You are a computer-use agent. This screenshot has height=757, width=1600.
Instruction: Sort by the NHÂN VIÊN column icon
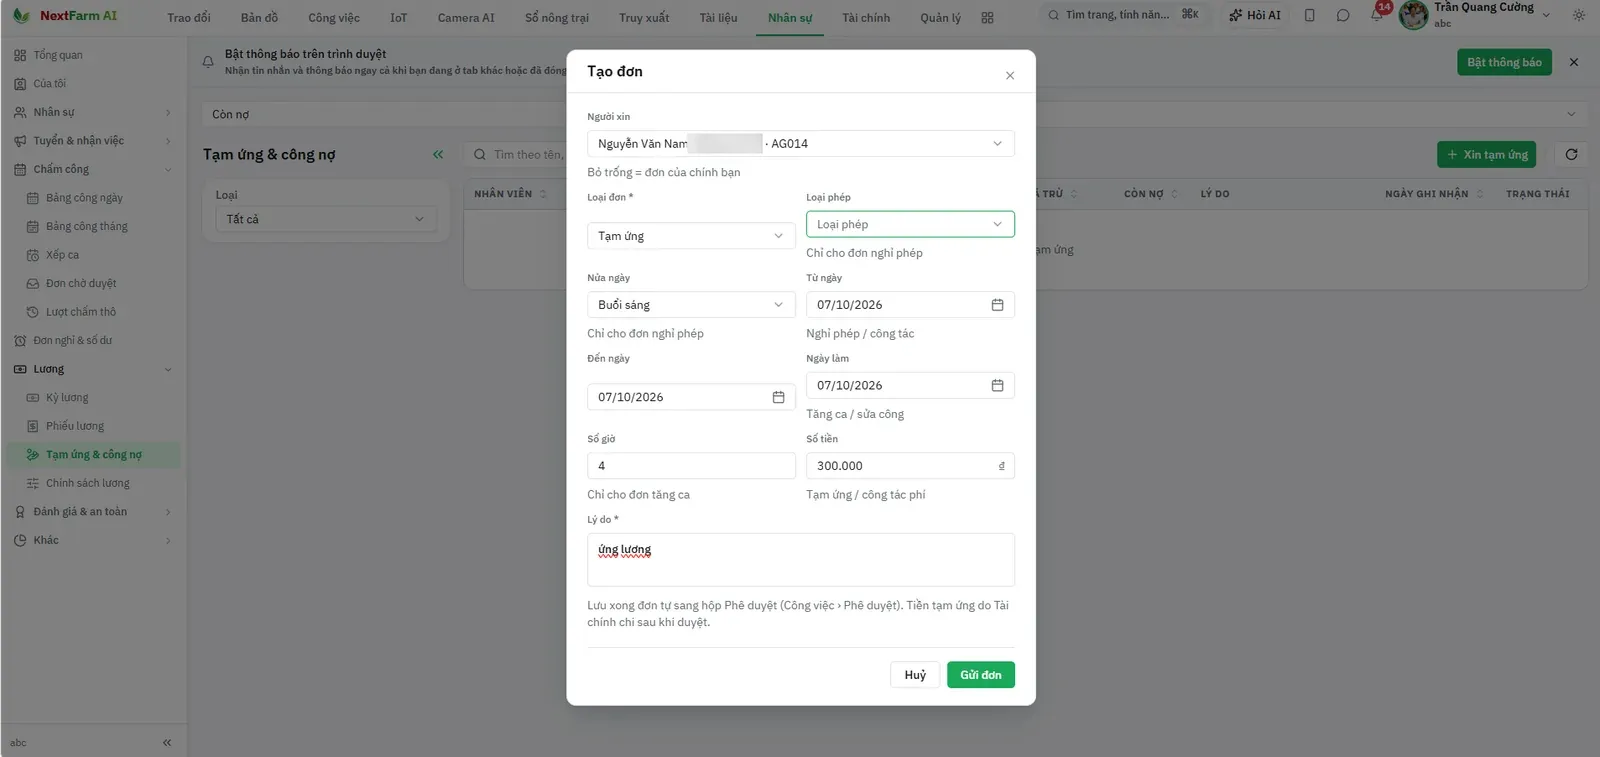(543, 194)
